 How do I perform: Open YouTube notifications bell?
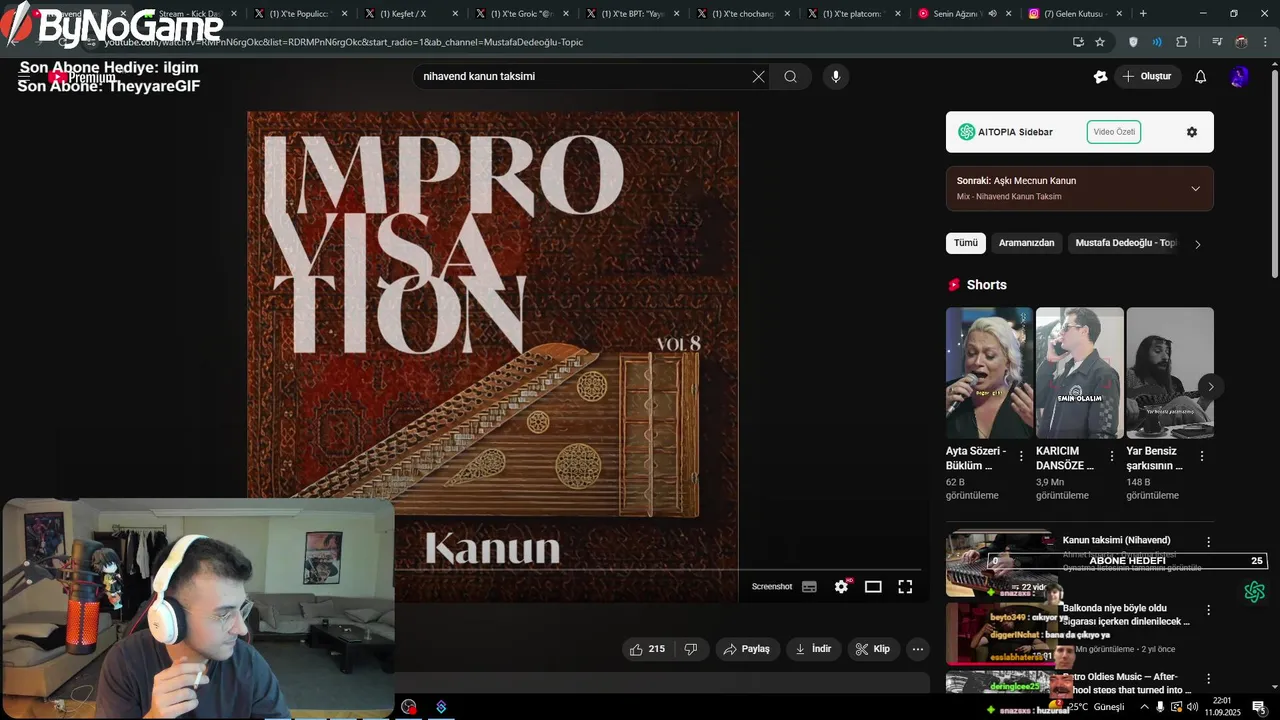pyautogui.click(x=1201, y=77)
